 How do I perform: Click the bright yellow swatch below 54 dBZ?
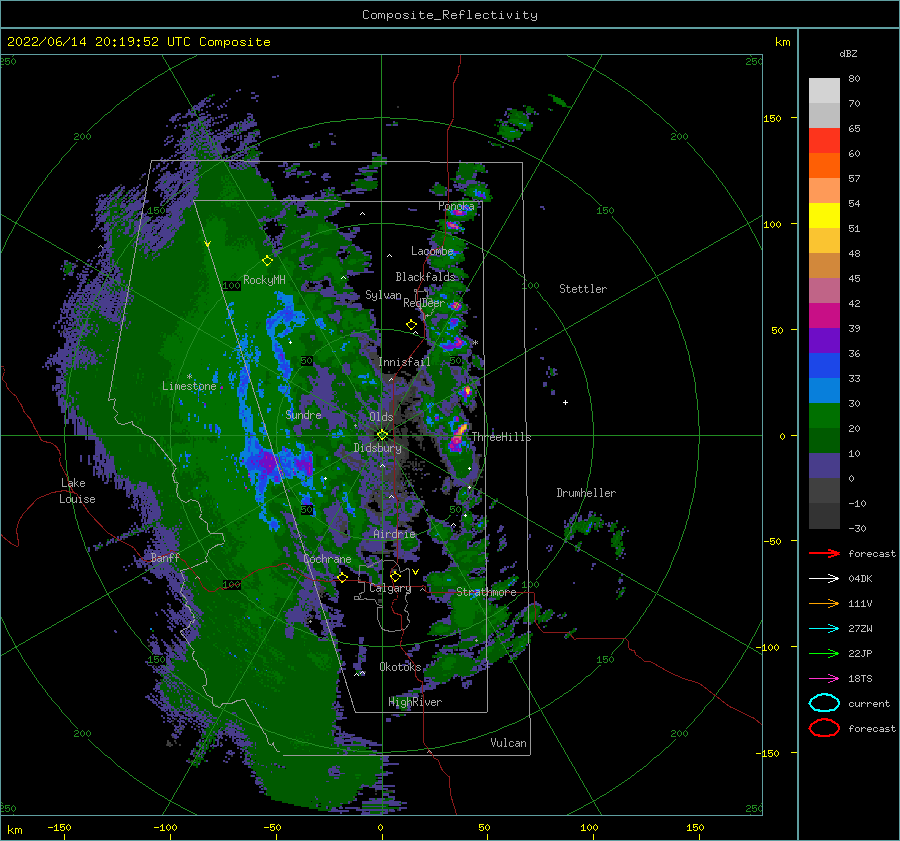824,216
